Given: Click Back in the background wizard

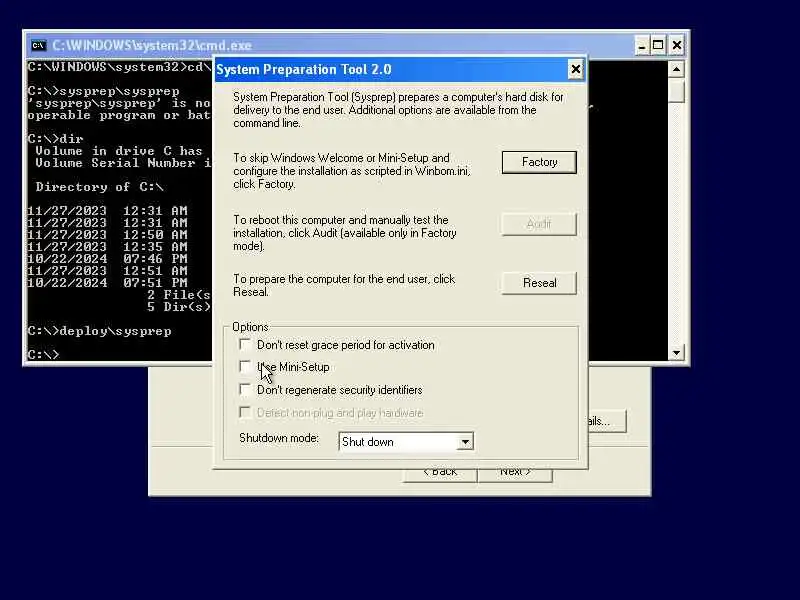Looking at the screenshot, I should (x=440, y=472).
